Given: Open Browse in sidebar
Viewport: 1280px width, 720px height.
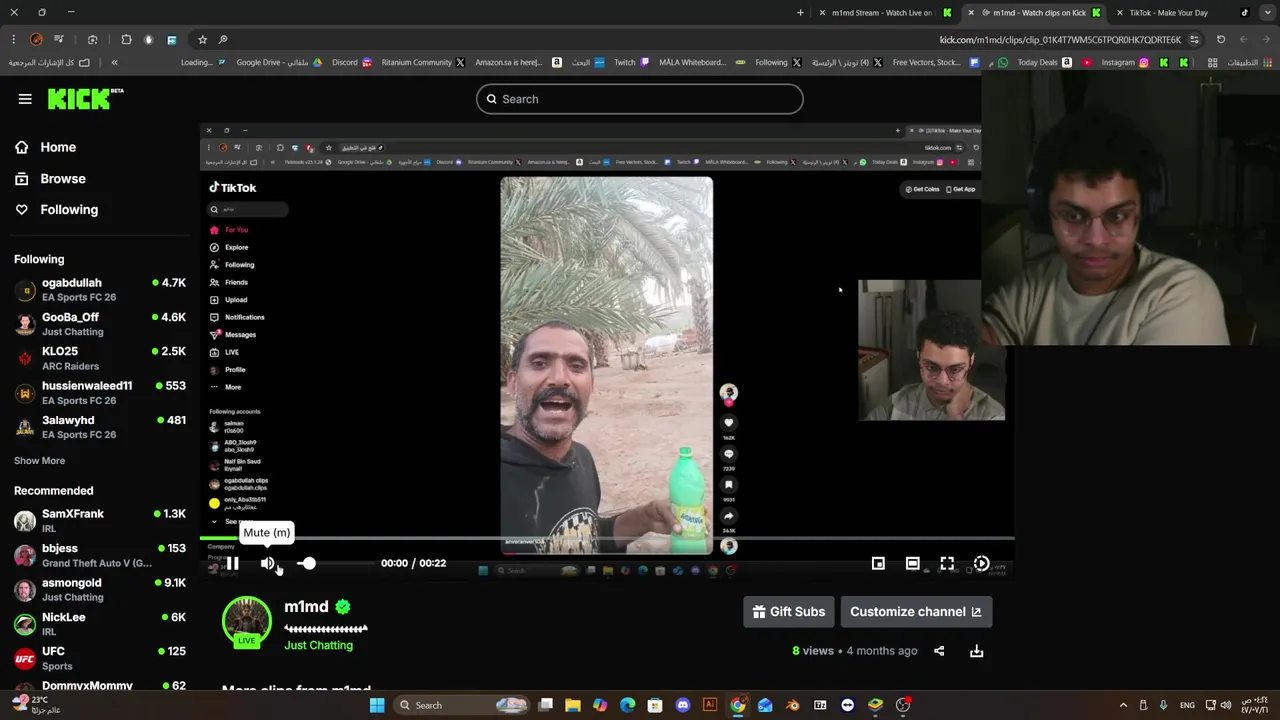Looking at the screenshot, I should [63, 178].
